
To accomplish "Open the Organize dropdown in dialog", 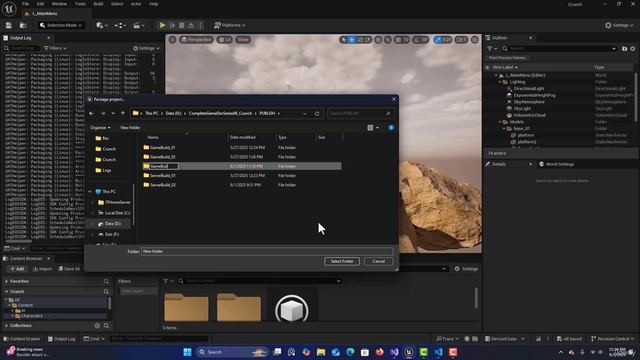I will [x=100, y=128].
